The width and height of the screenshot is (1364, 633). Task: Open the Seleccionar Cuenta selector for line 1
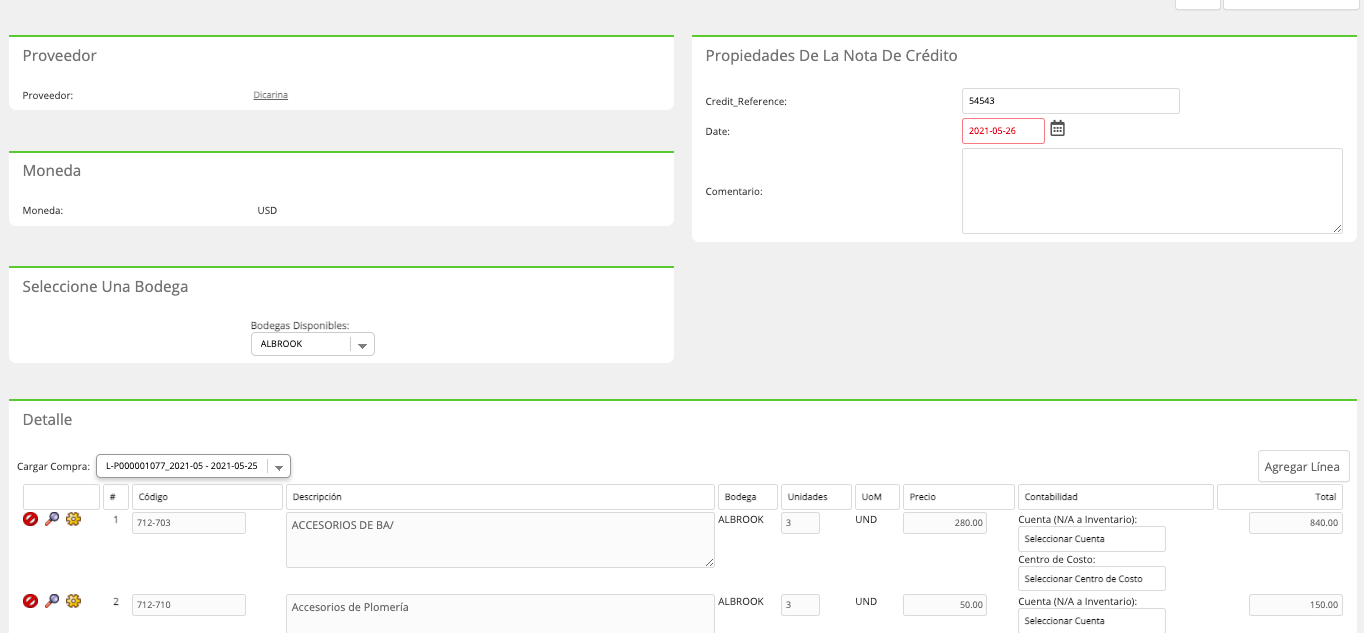coord(1092,539)
